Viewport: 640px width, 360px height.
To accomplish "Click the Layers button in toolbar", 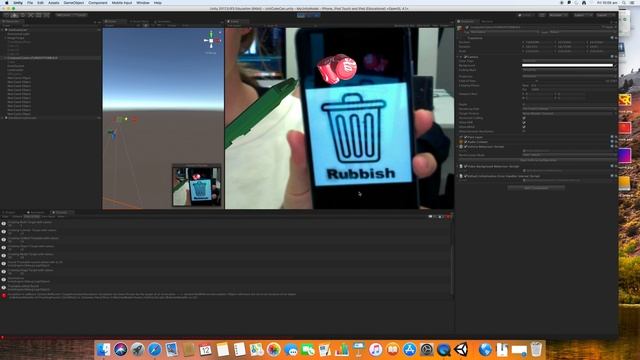I will click(582, 15).
